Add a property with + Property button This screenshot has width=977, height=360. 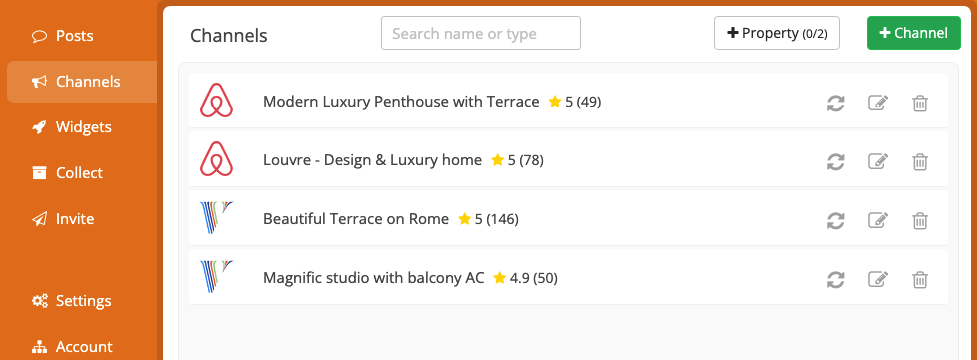[x=776, y=33]
